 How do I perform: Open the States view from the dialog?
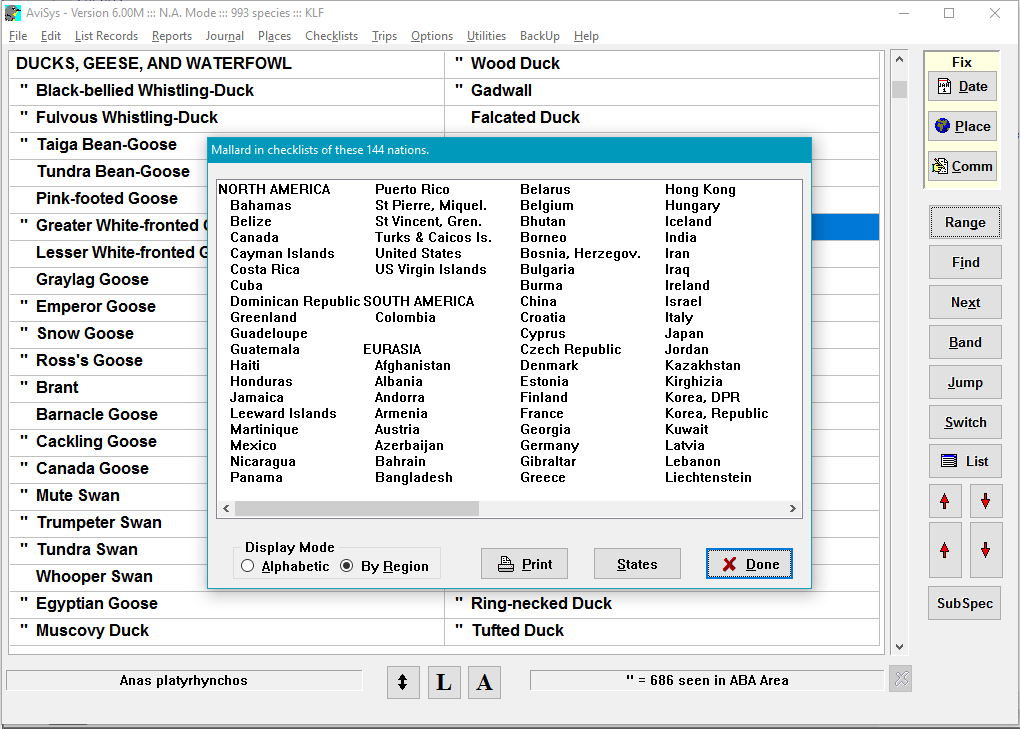[637, 564]
